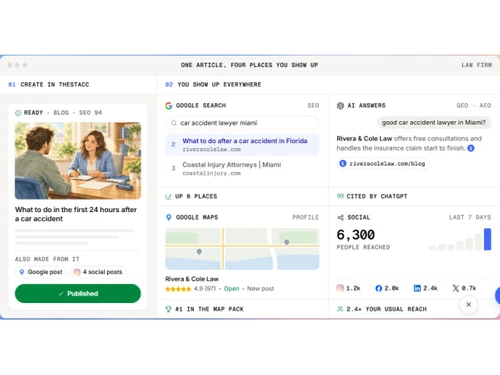Click the Social share icon
Viewport: 500px width, 375px height.
point(340,218)
